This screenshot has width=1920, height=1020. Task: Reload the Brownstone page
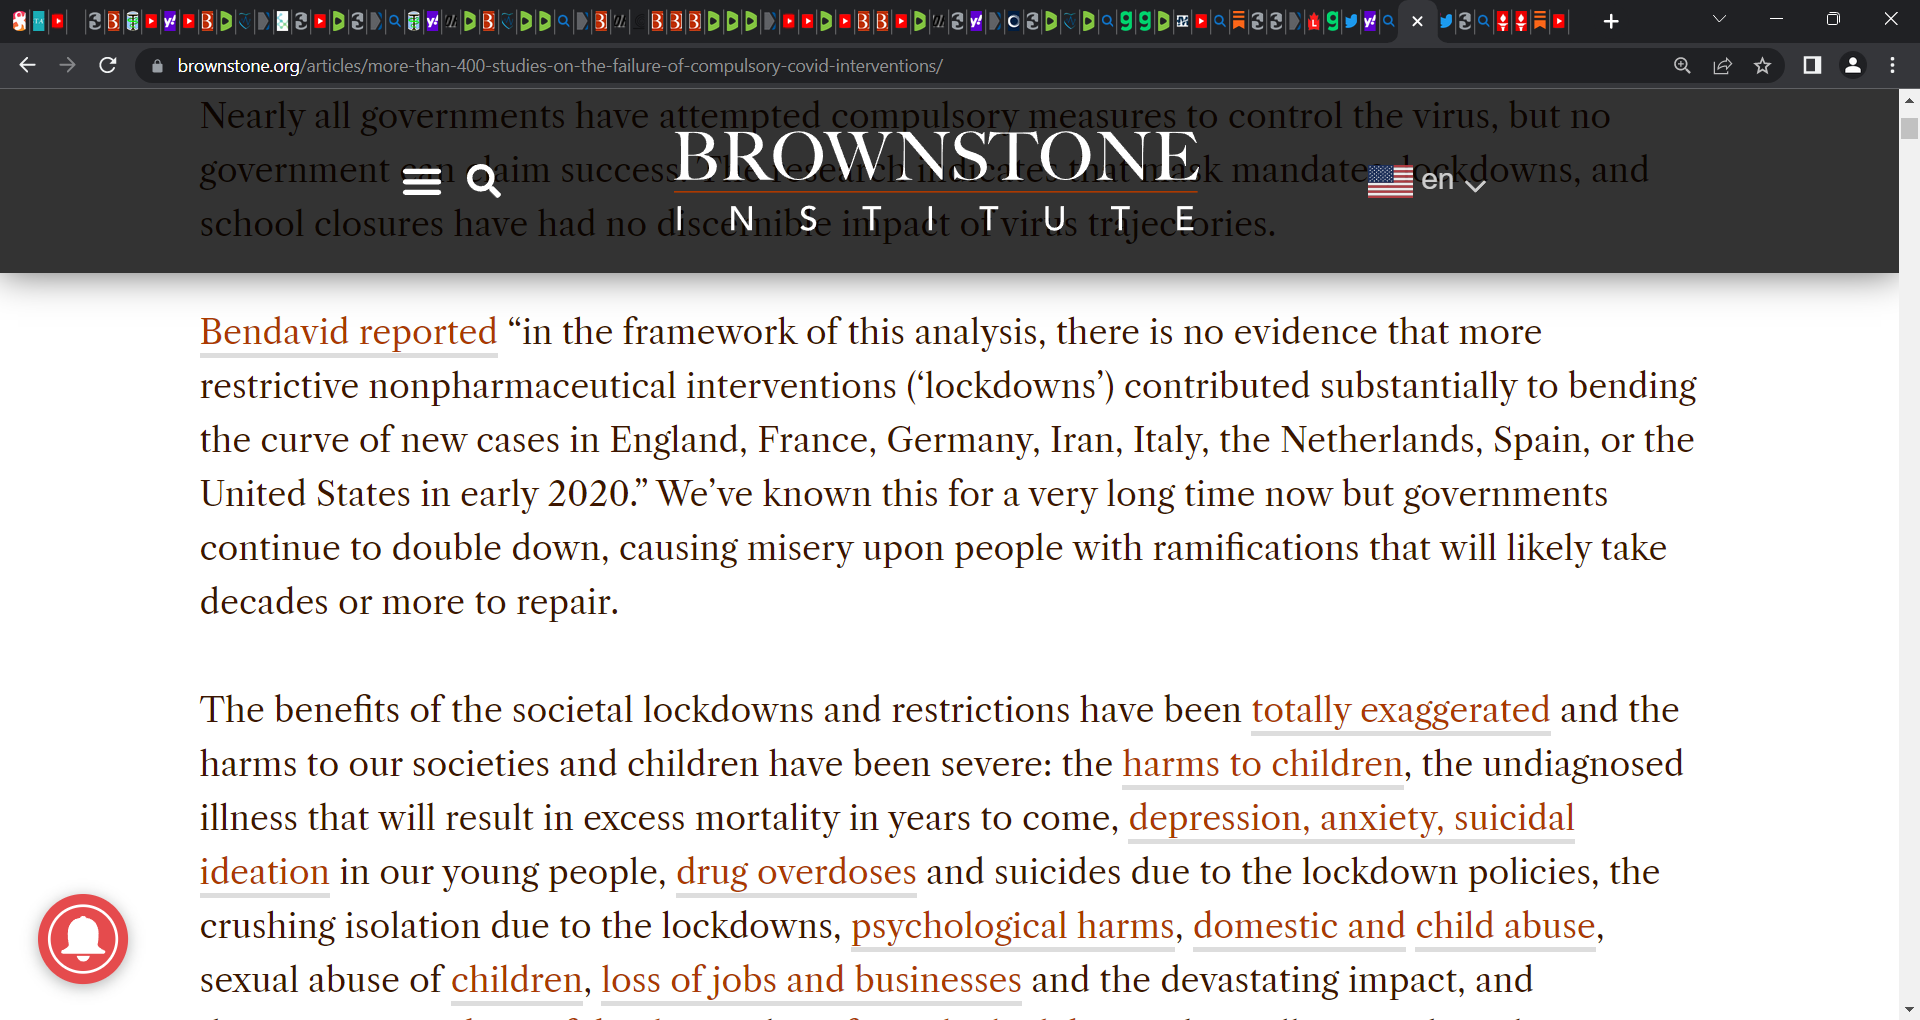coord(108,65)
